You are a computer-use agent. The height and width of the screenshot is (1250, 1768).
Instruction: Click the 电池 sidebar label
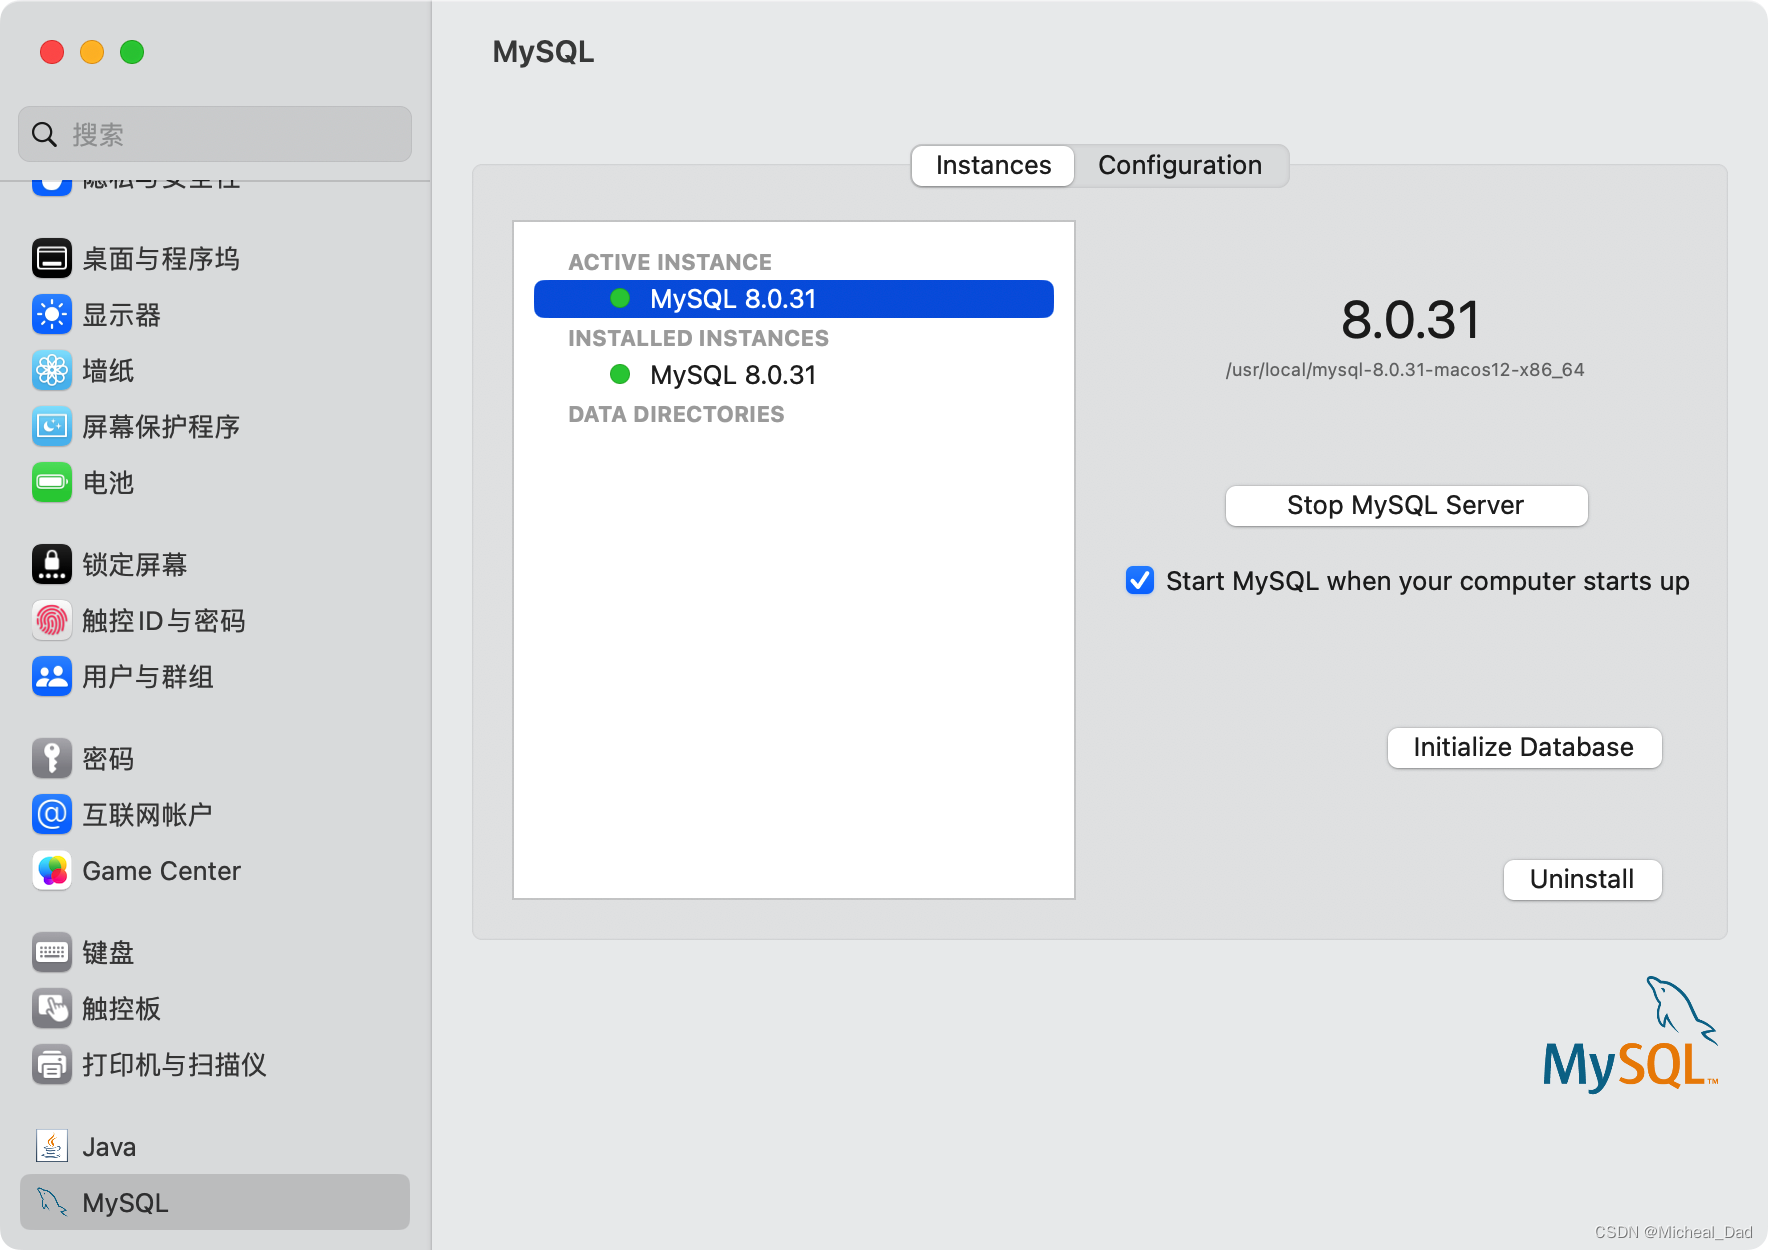(x=108, y=483)
